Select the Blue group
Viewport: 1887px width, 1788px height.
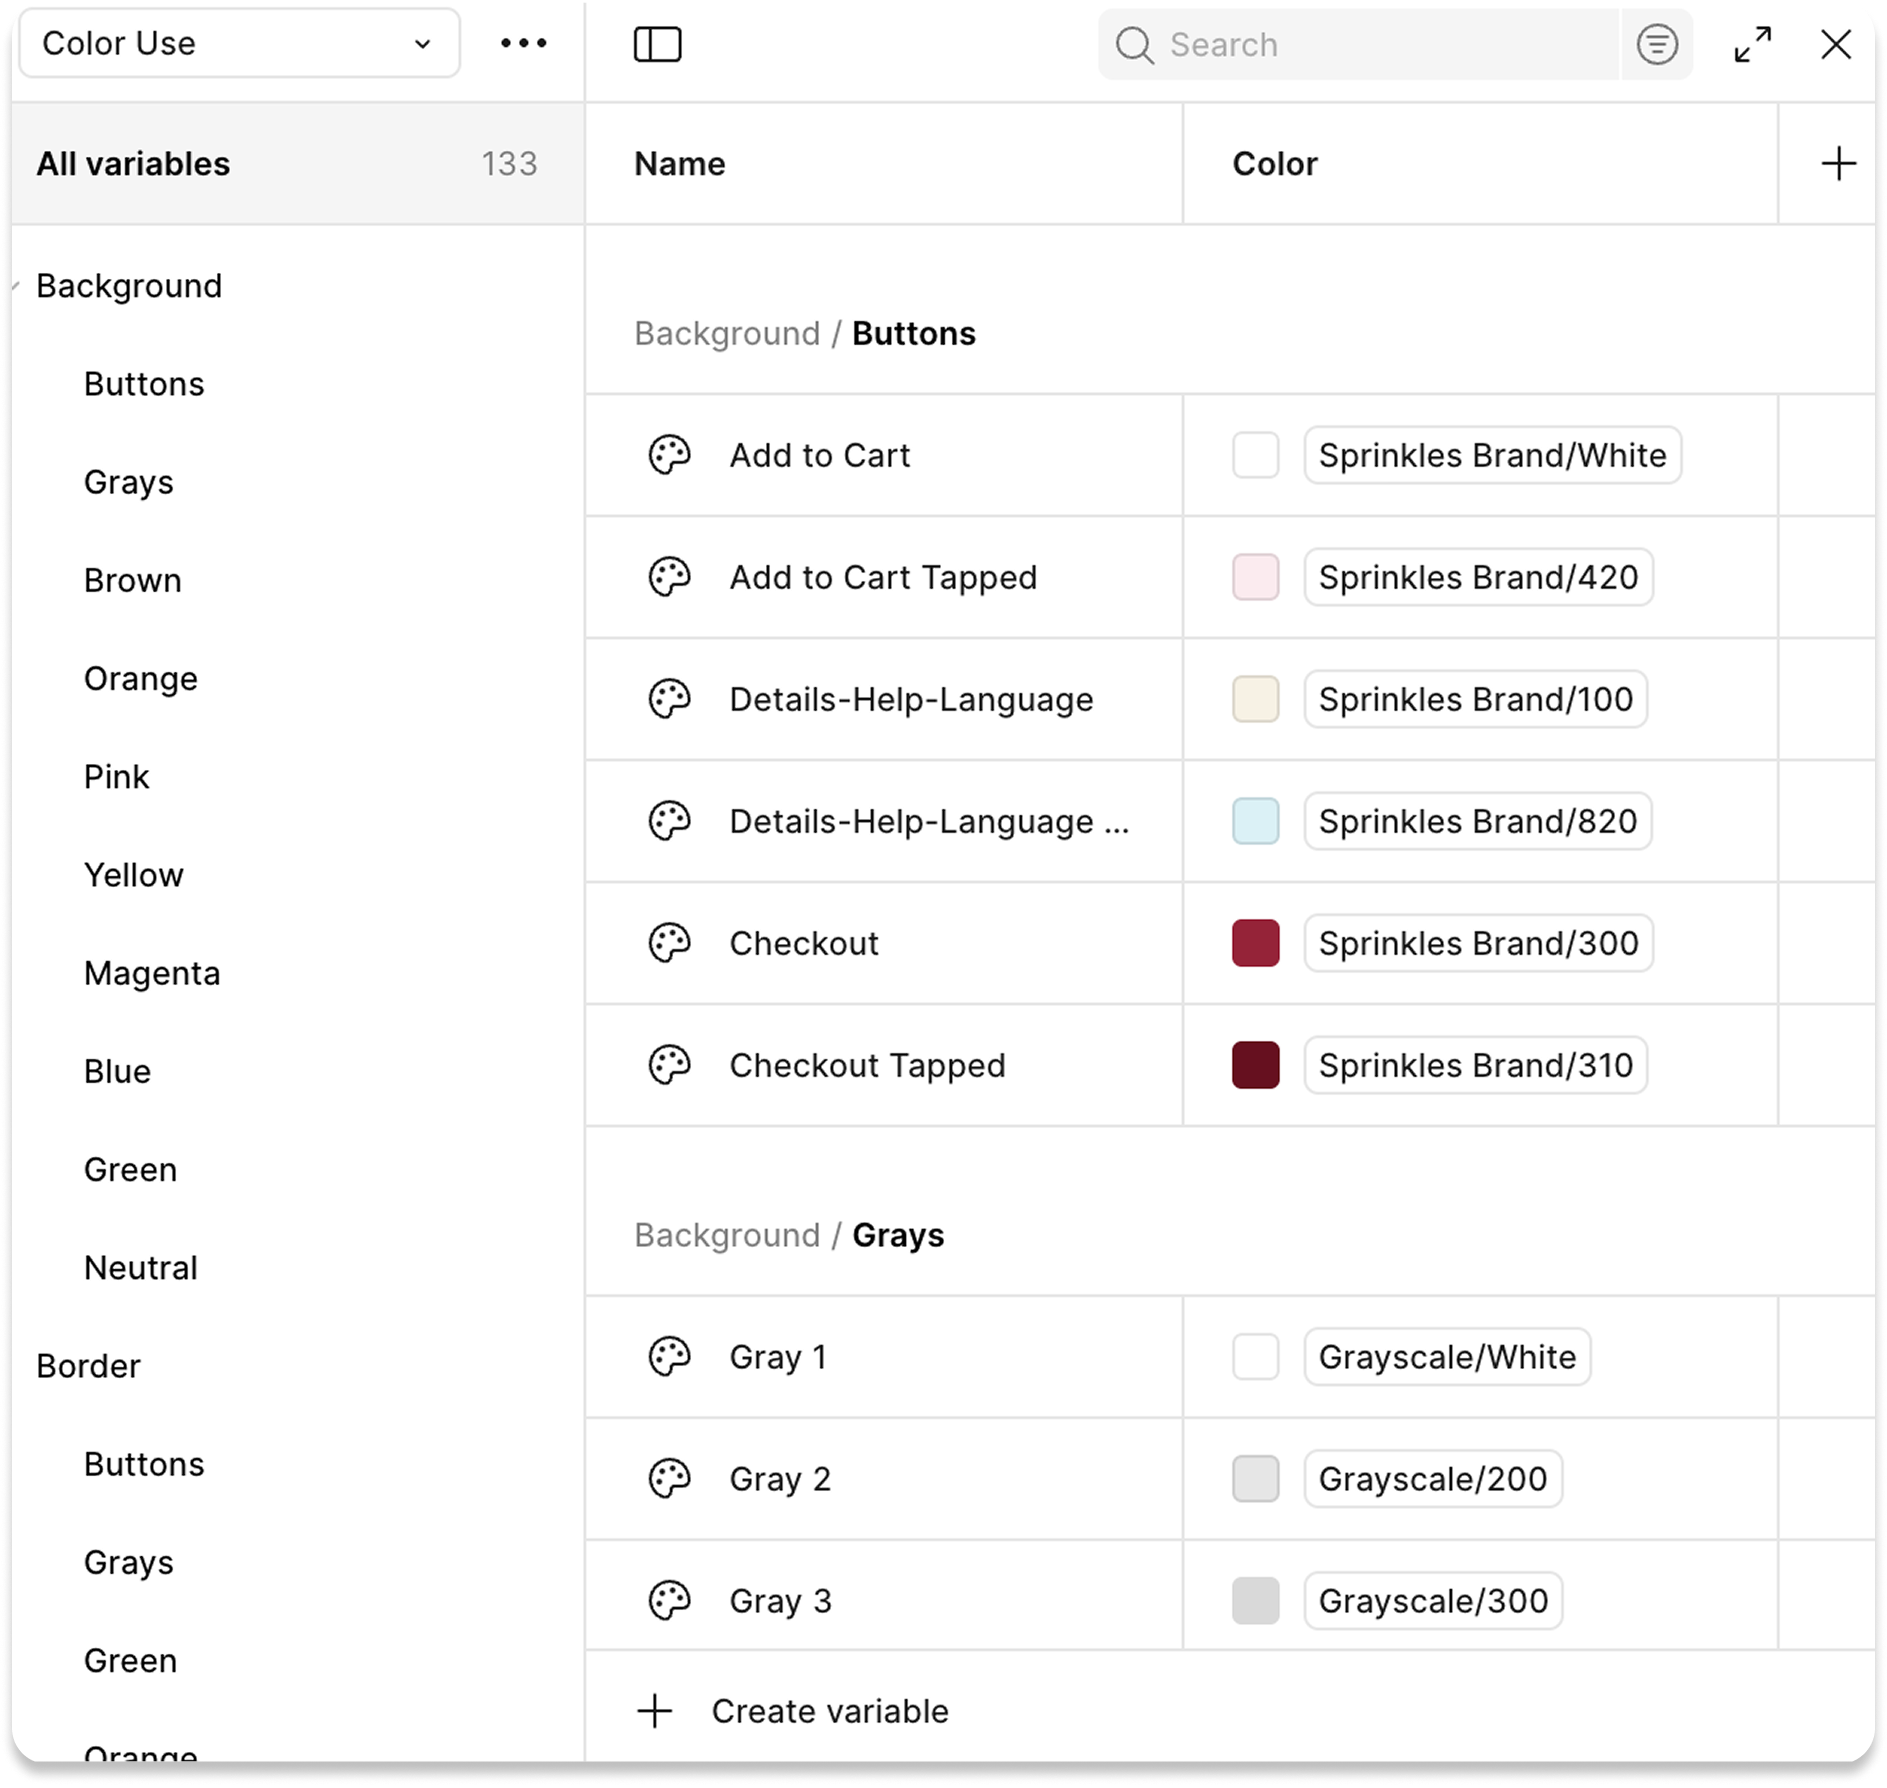(117, 1071)
